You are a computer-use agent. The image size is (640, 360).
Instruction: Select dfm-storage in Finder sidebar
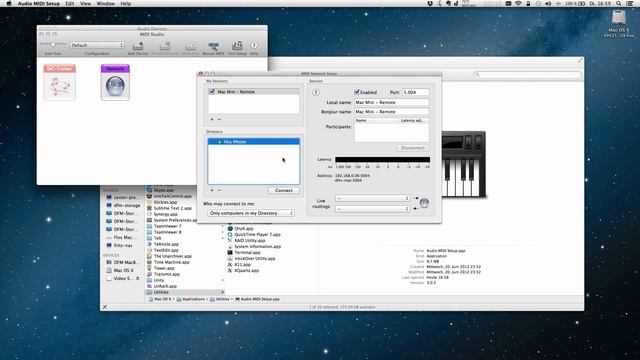(x=123, y=206)
